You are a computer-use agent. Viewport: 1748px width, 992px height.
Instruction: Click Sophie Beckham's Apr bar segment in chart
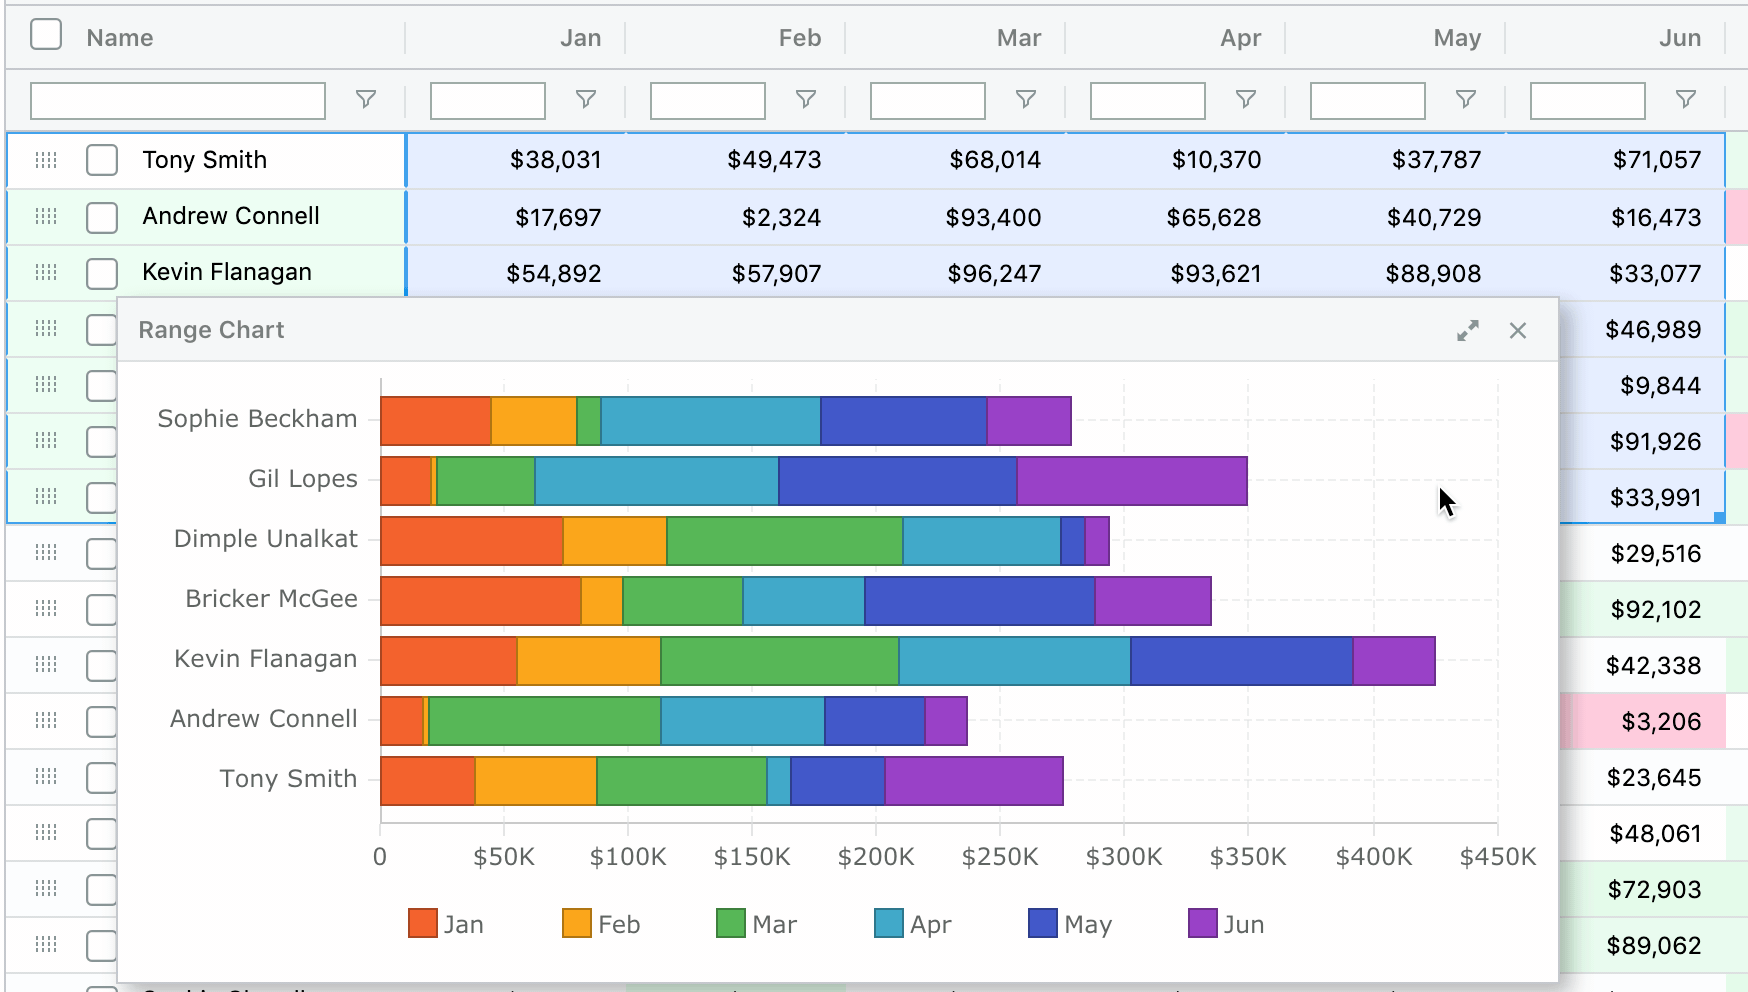711,421
